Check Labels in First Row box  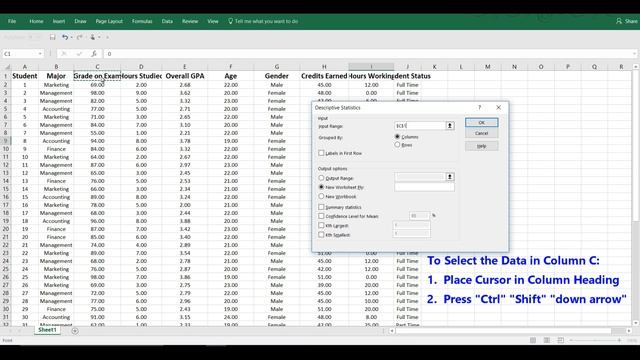pyautogui.click(x=321, y=153)
